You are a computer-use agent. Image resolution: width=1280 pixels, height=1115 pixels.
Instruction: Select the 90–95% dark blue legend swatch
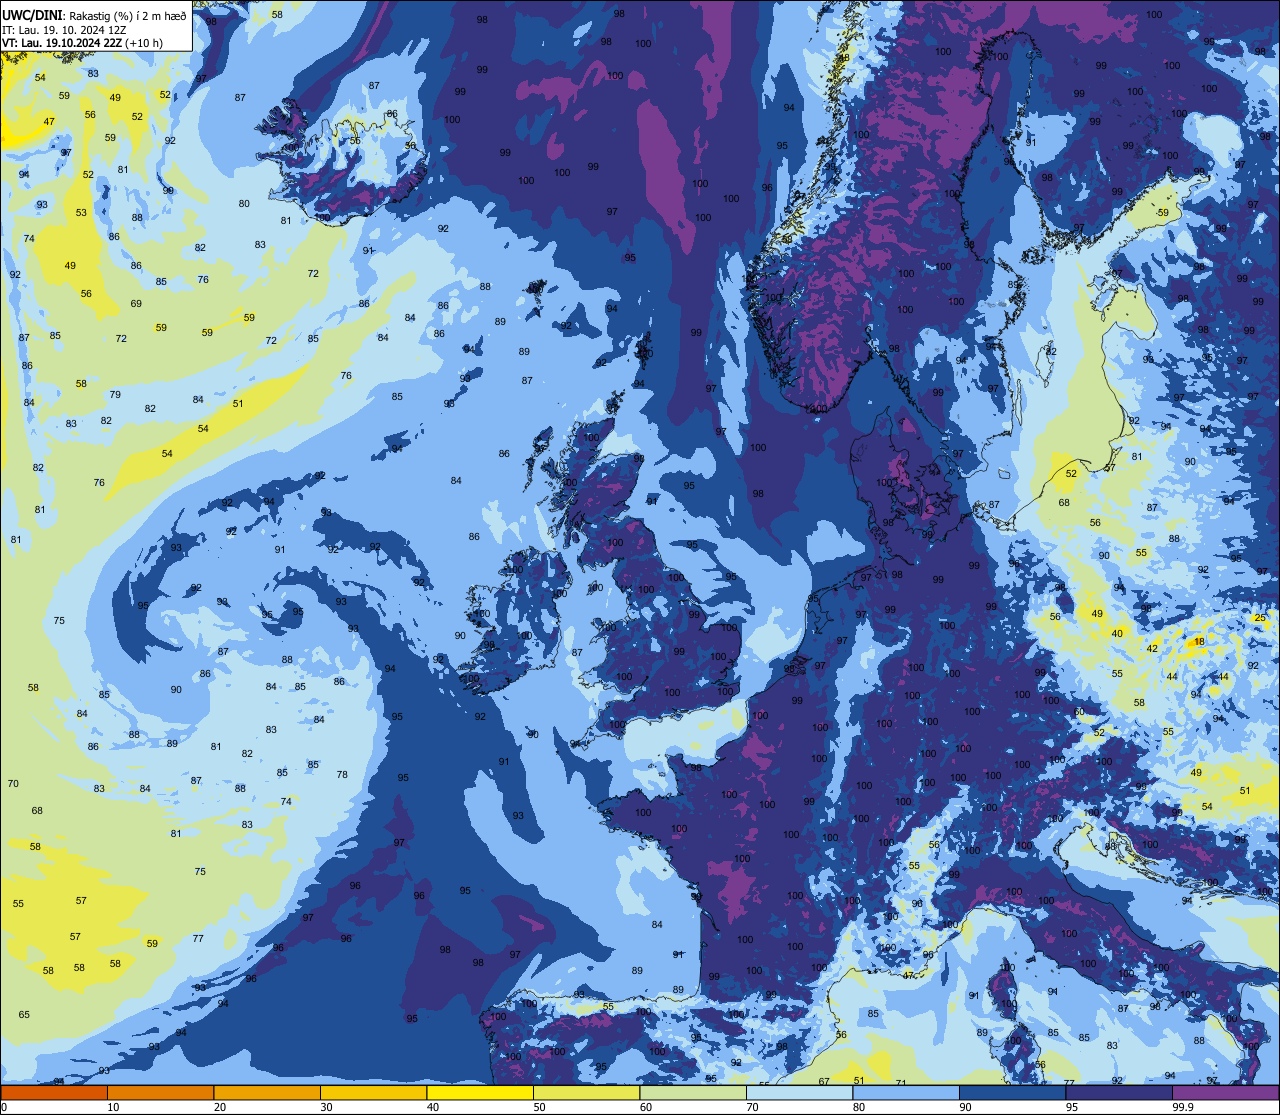pos(1012,1092)
